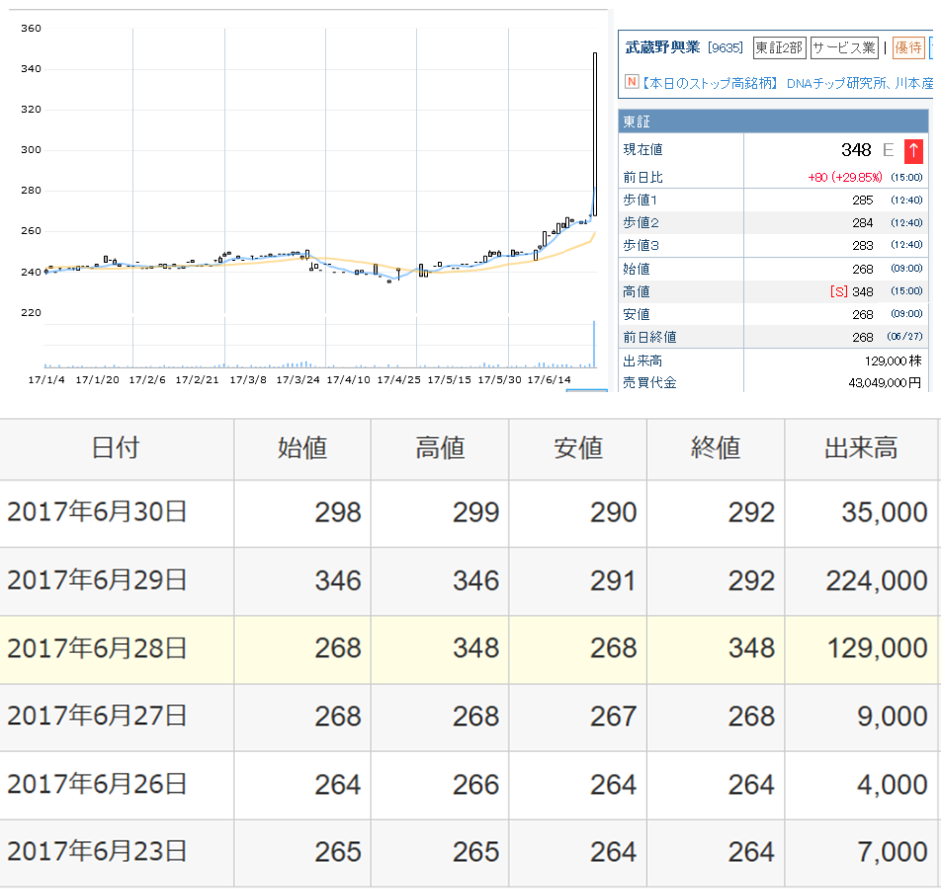The image size is (941, 891).
Task: Click the red [S] stop-high marker
Action: pos(839,291)
